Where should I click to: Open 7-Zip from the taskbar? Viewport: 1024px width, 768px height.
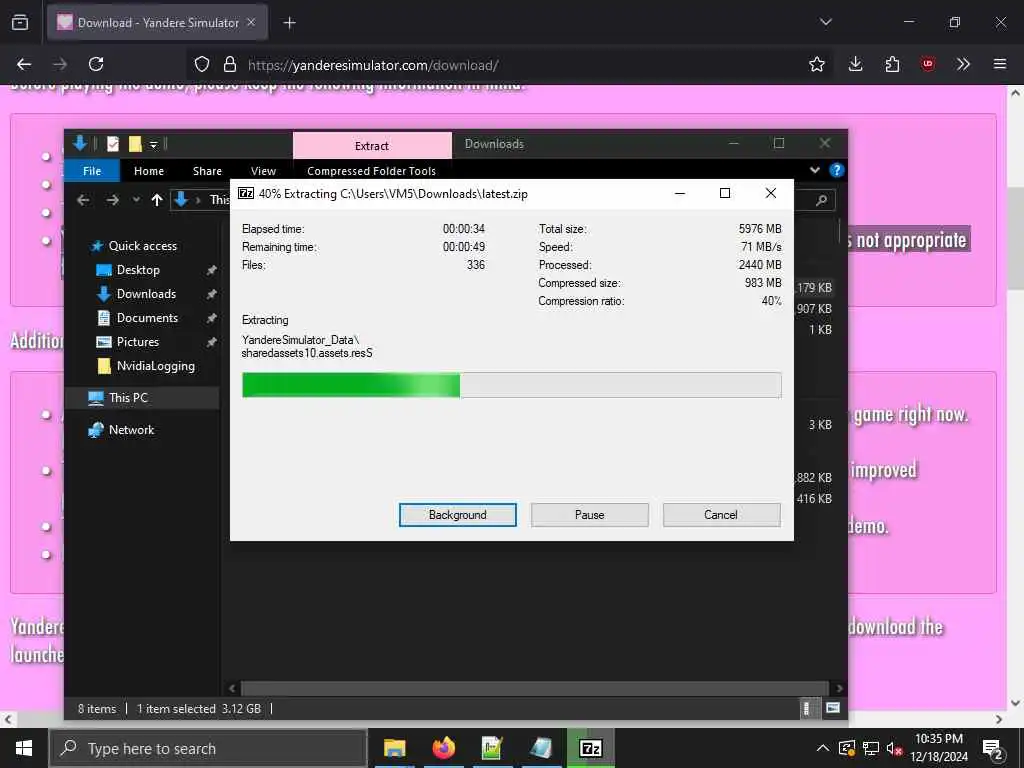pos(590,748)
